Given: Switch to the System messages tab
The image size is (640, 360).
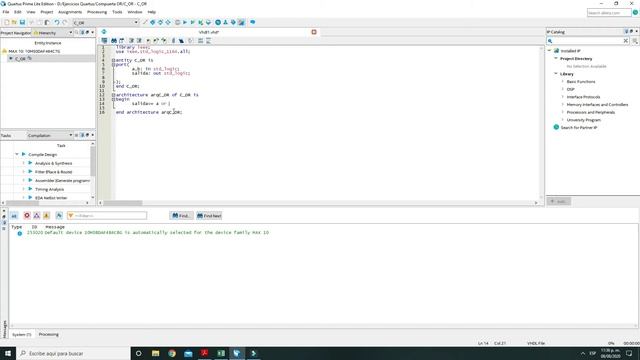Looking at the screenshot, I should 21,334.
